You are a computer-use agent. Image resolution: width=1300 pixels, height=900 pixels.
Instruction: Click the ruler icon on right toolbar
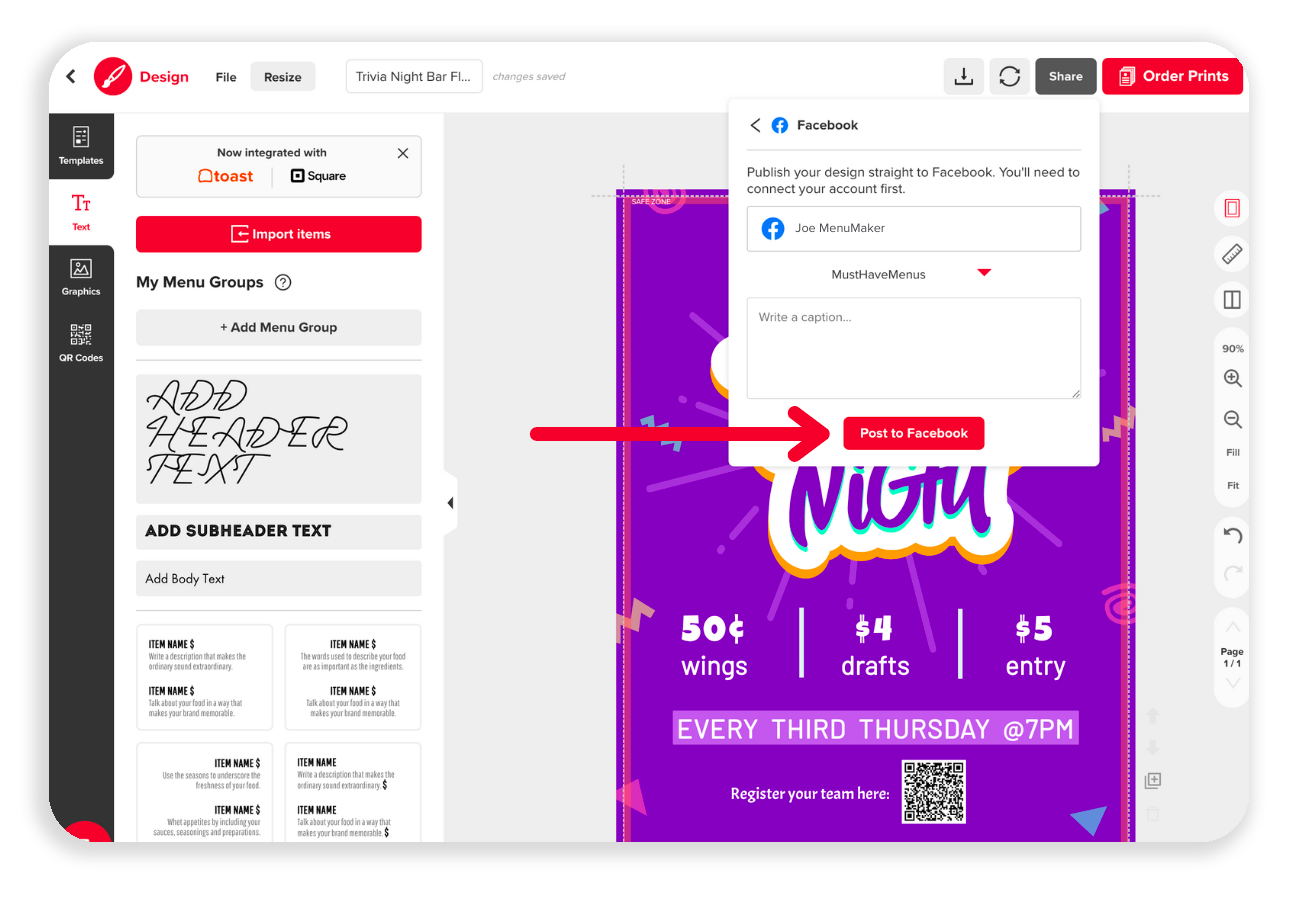point(1232,254)
